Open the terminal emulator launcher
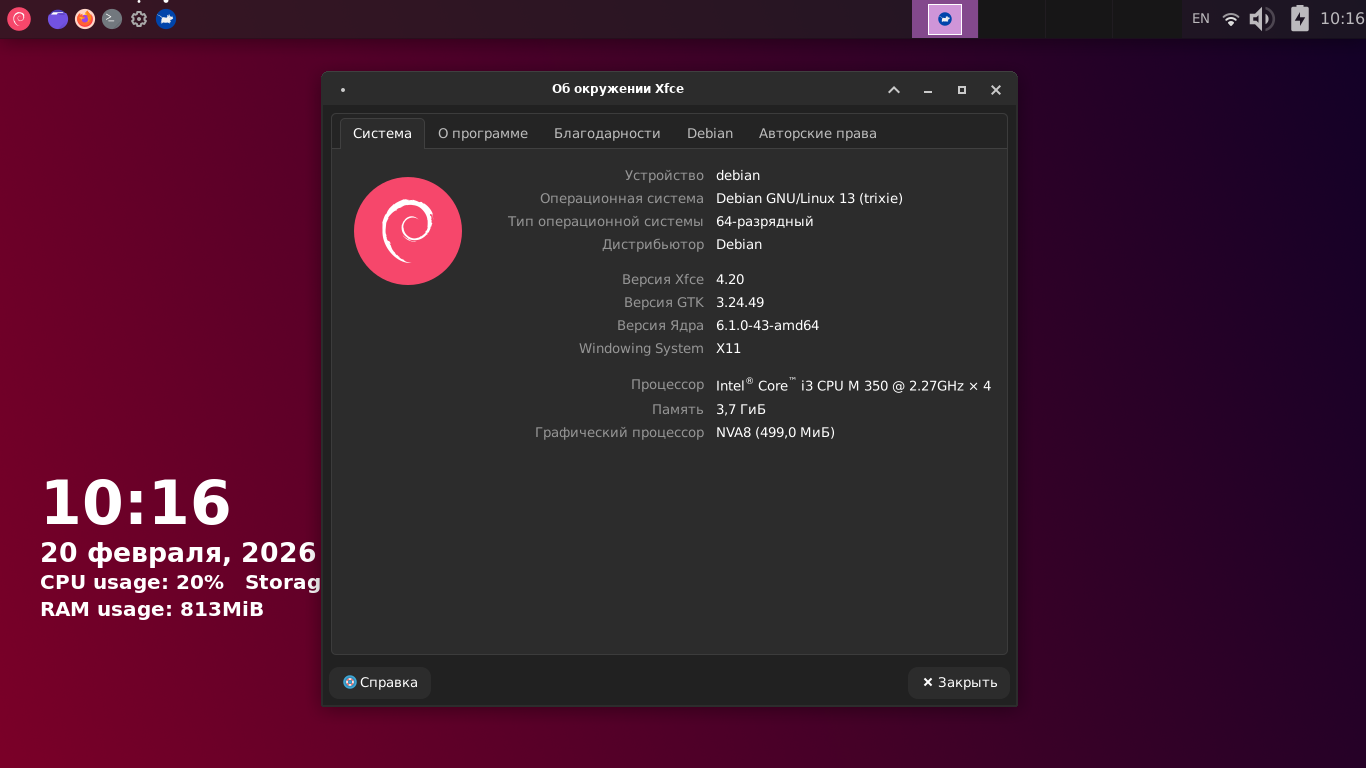Image resolution: width=1366 pixels, height=768 pixels. [x=112, y=19]
